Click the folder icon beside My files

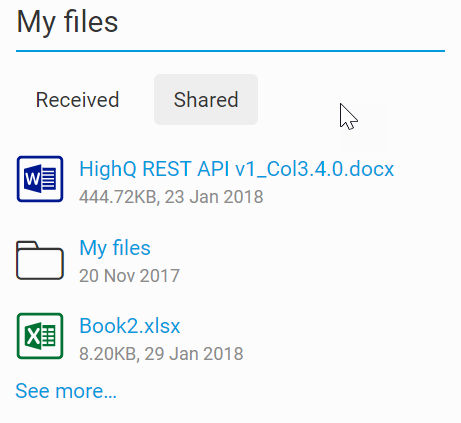pyautogui.click(x=40, y=260)
